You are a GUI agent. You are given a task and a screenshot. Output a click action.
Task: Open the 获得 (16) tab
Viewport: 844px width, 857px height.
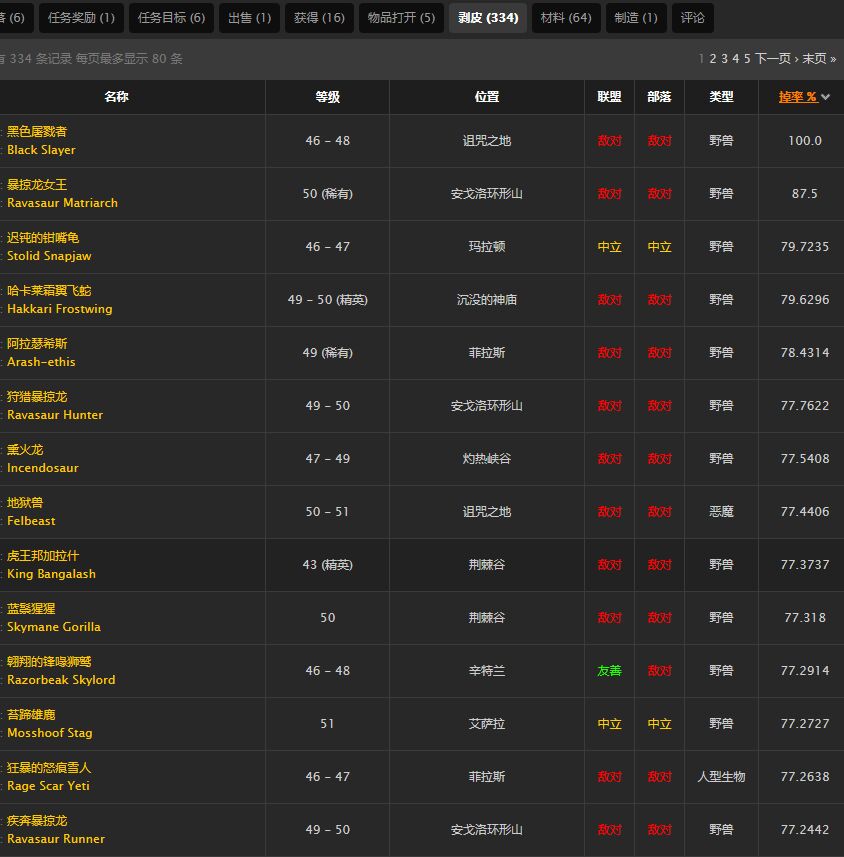[x=319, y=18]
